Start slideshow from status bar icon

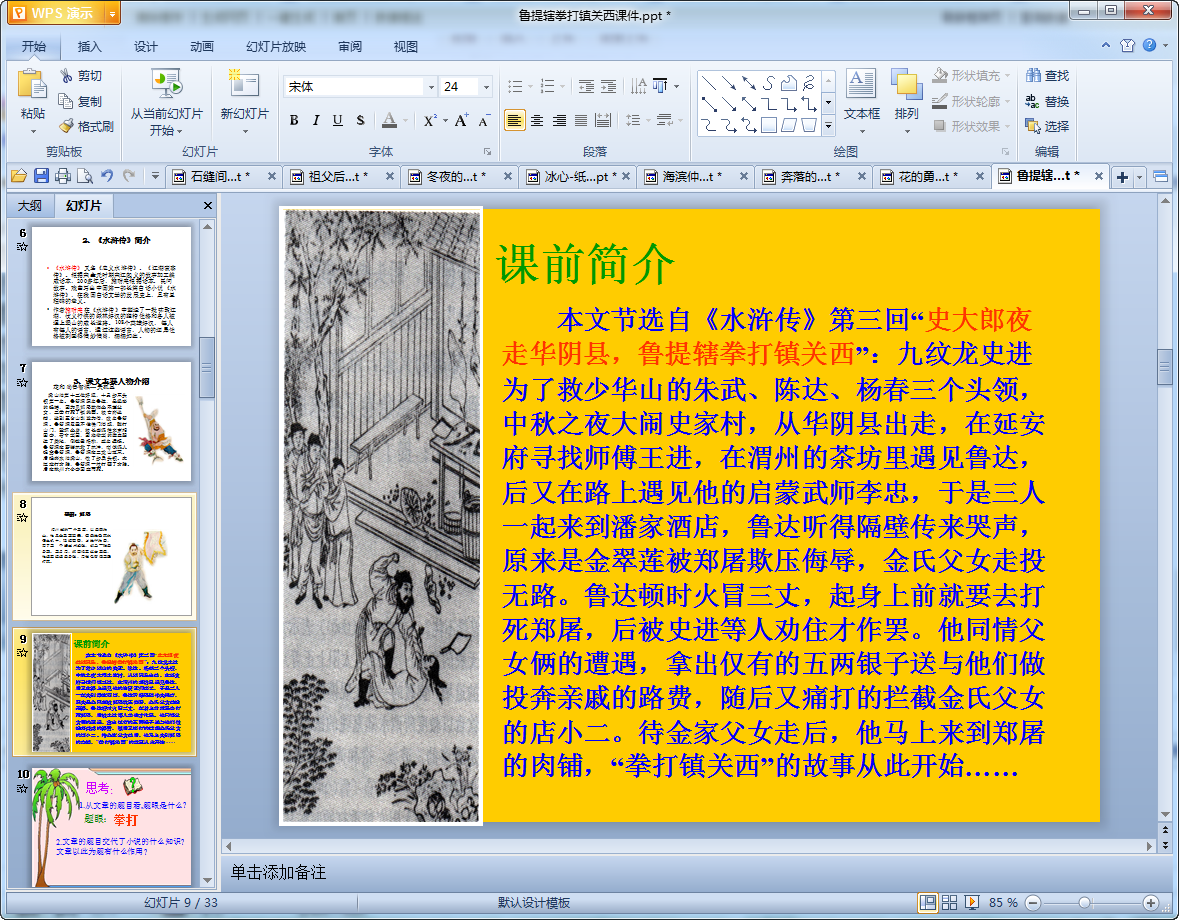971,903
